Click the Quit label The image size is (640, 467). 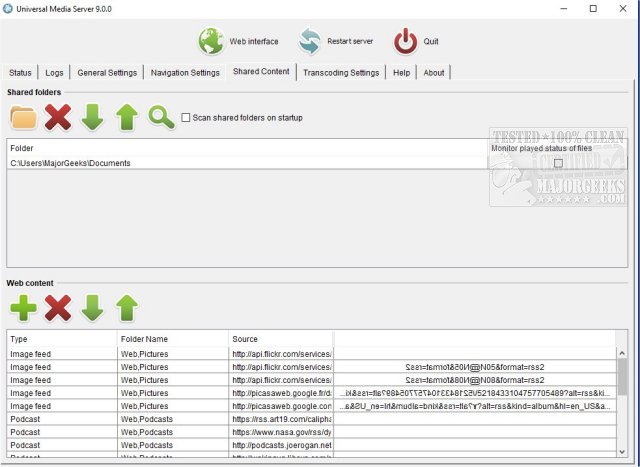point(431,41)
